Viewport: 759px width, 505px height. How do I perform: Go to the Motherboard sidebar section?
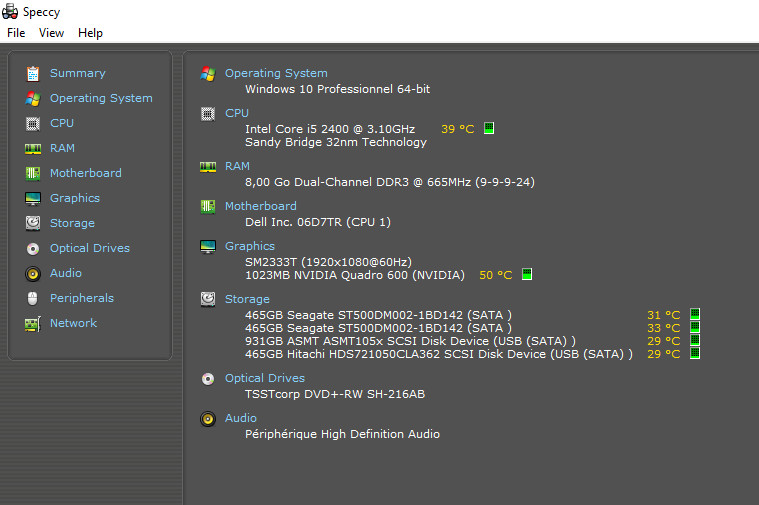[x=86, y=173]
